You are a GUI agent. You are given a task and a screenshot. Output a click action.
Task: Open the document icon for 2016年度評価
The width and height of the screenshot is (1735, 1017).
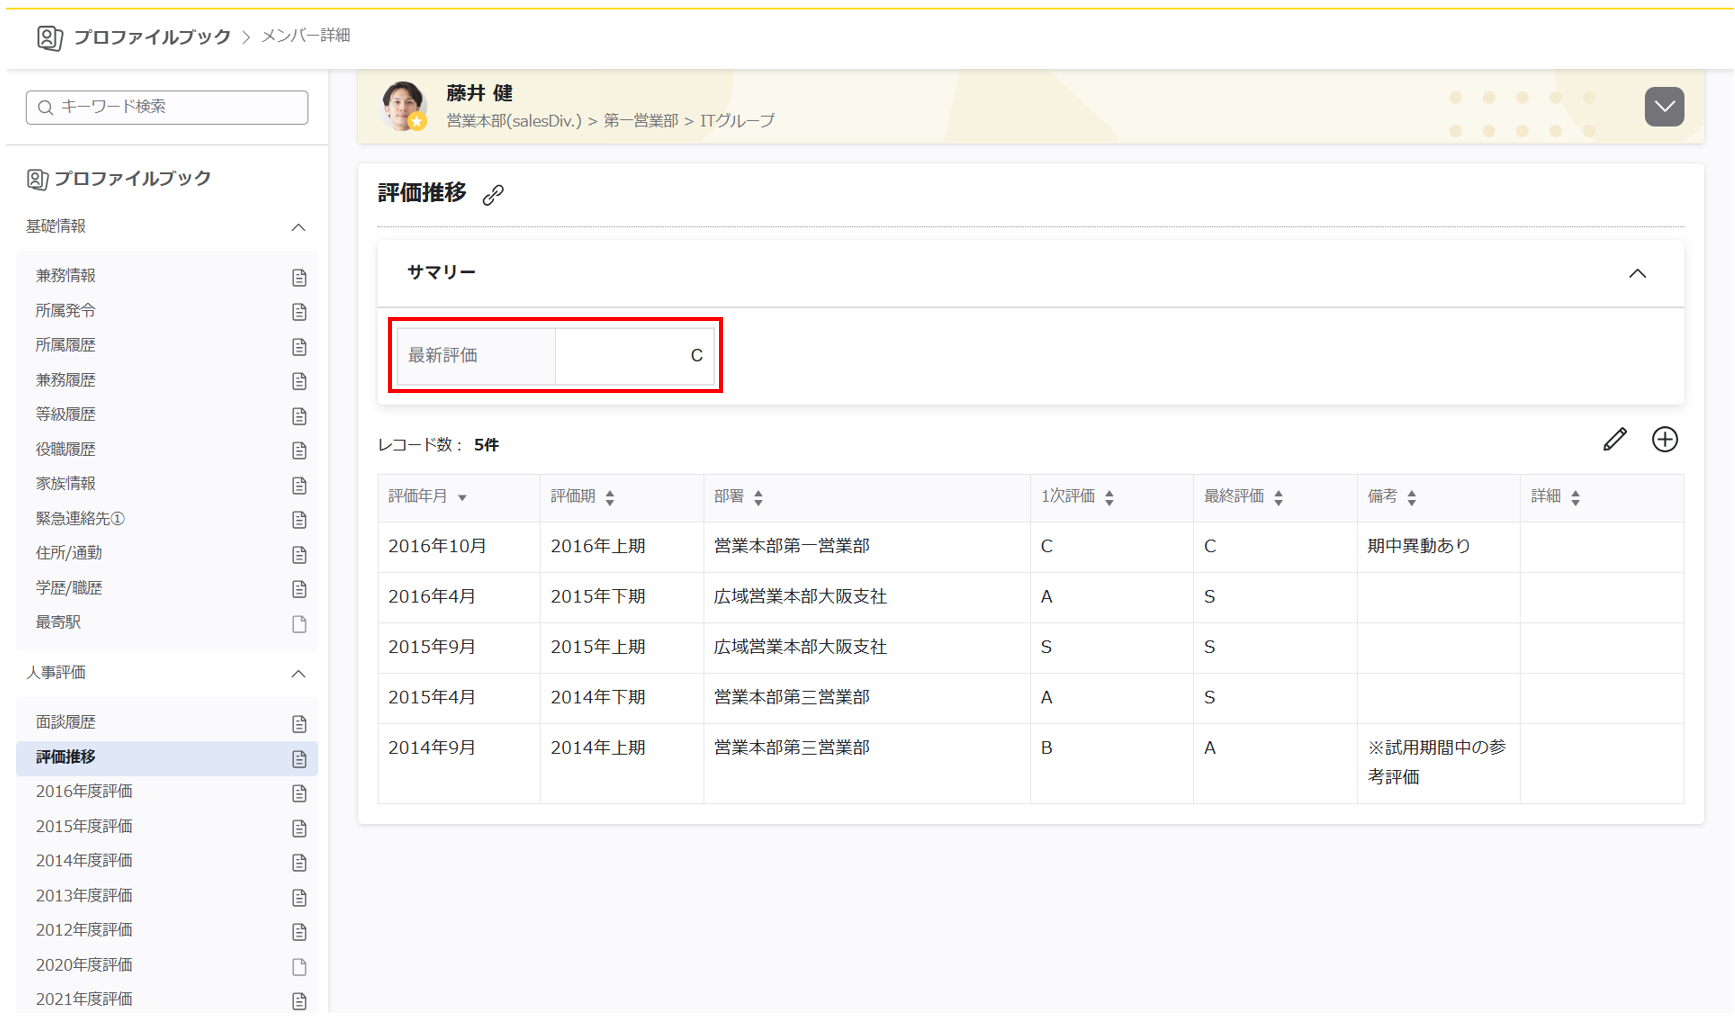point(299,793)
